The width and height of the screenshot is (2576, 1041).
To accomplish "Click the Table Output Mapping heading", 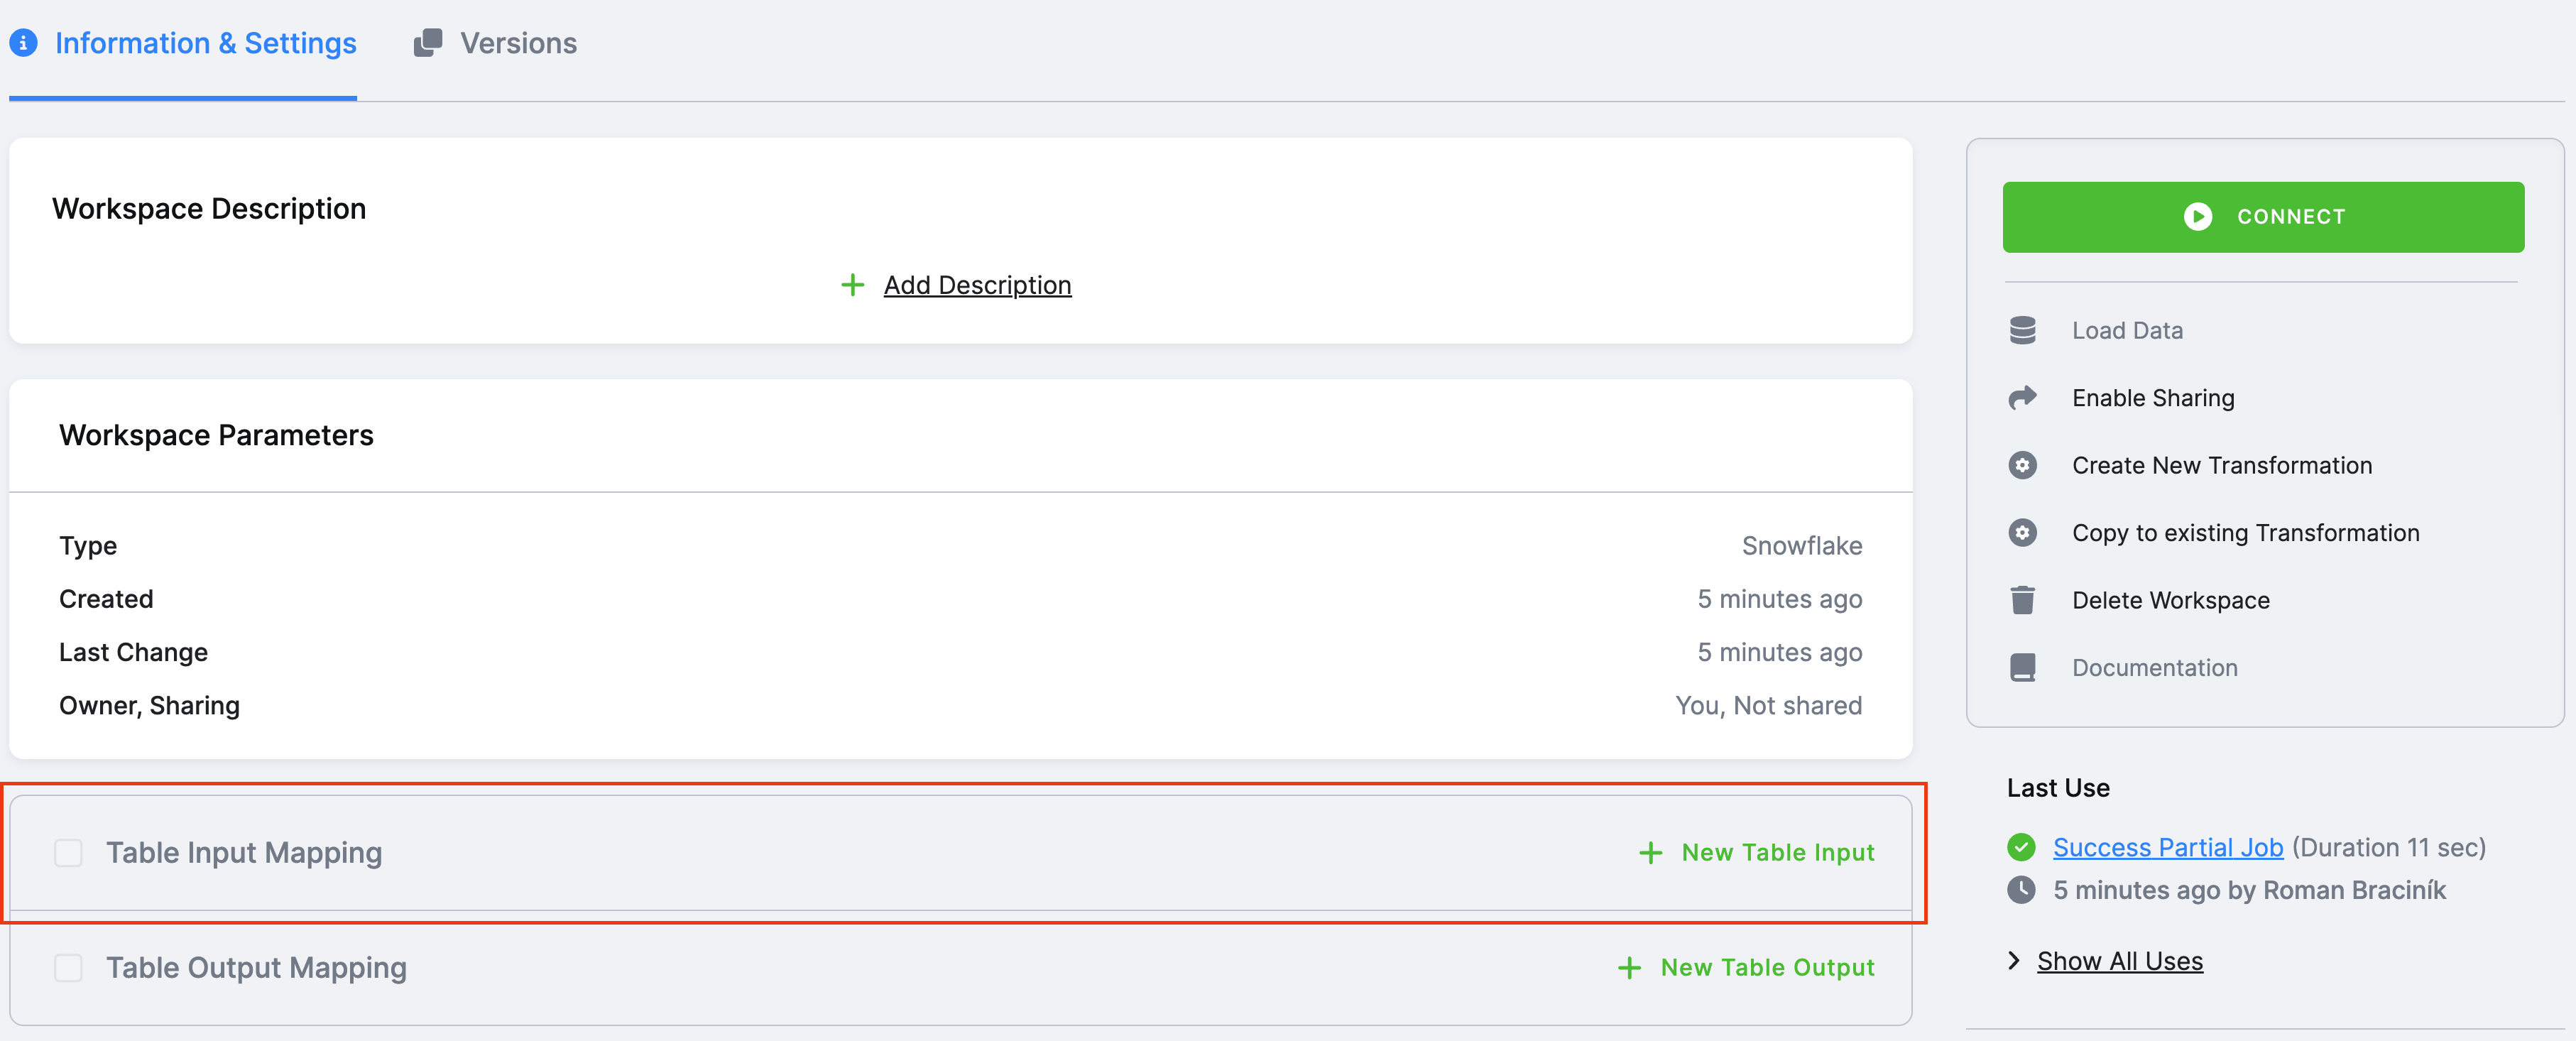I will 256,968.
